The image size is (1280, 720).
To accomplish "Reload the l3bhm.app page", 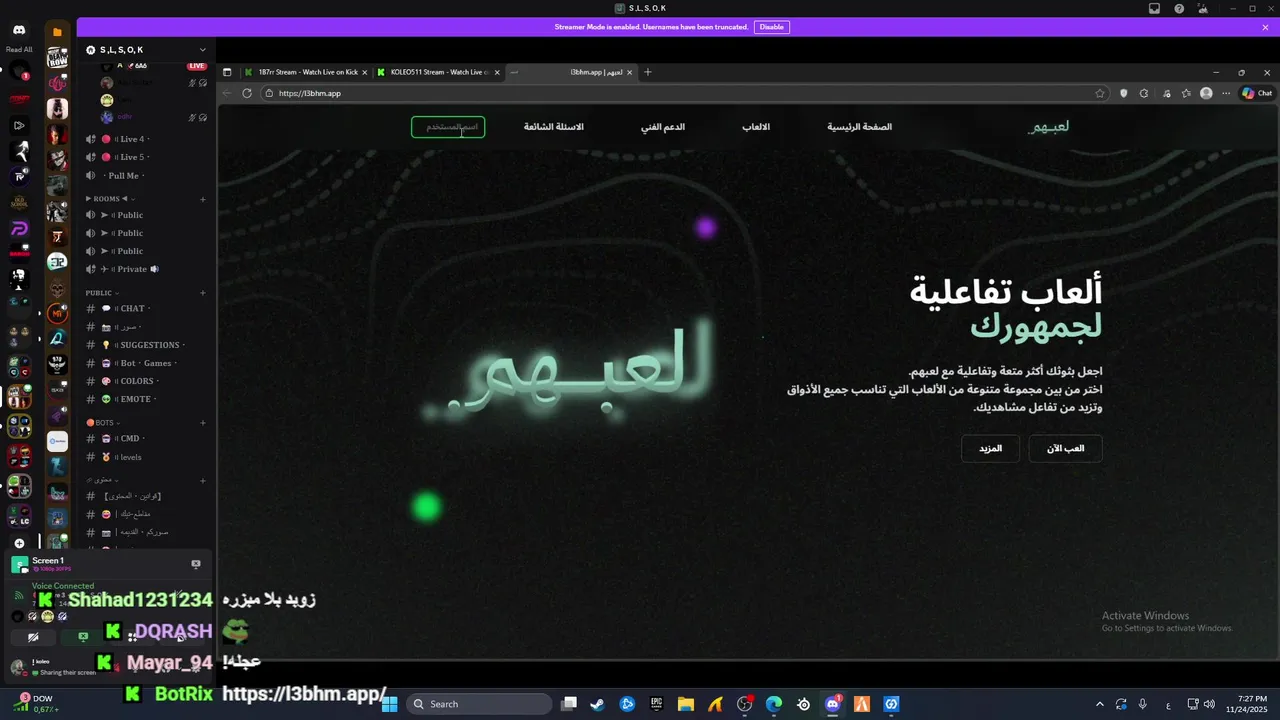I will point(247,93).
